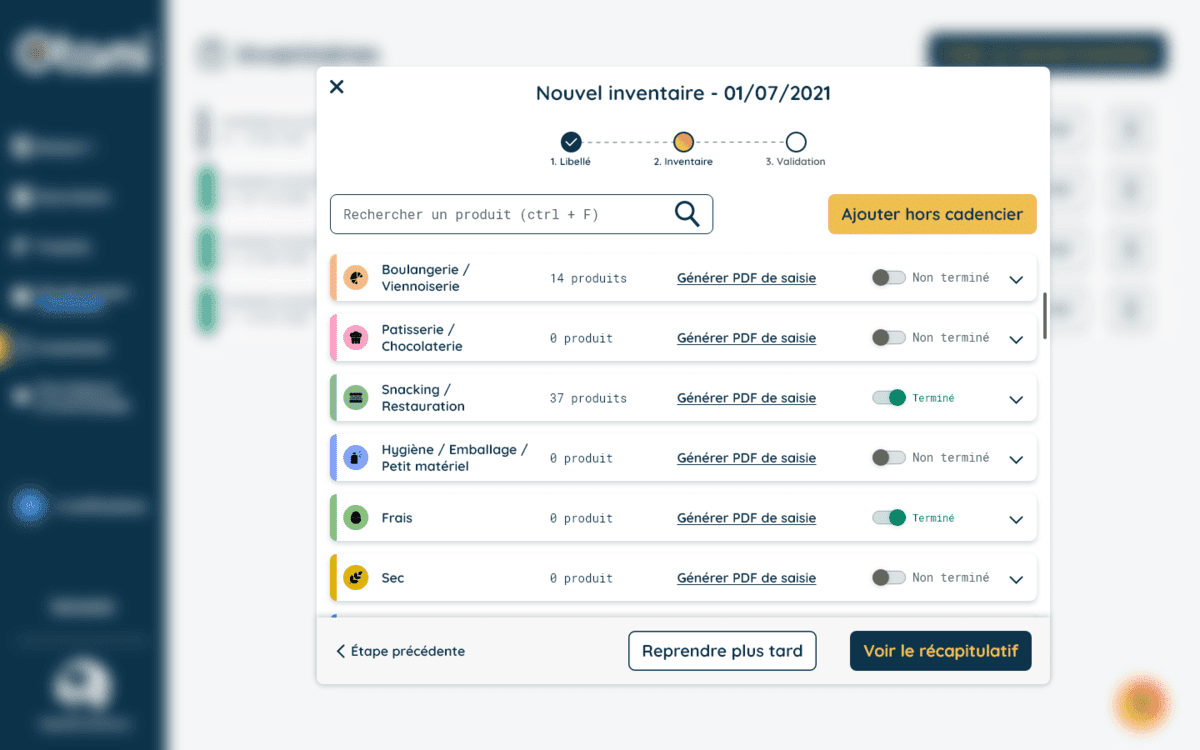Go to the 1. Libellé step
This screenshot has width=1200, height=750.
point(571,143)
